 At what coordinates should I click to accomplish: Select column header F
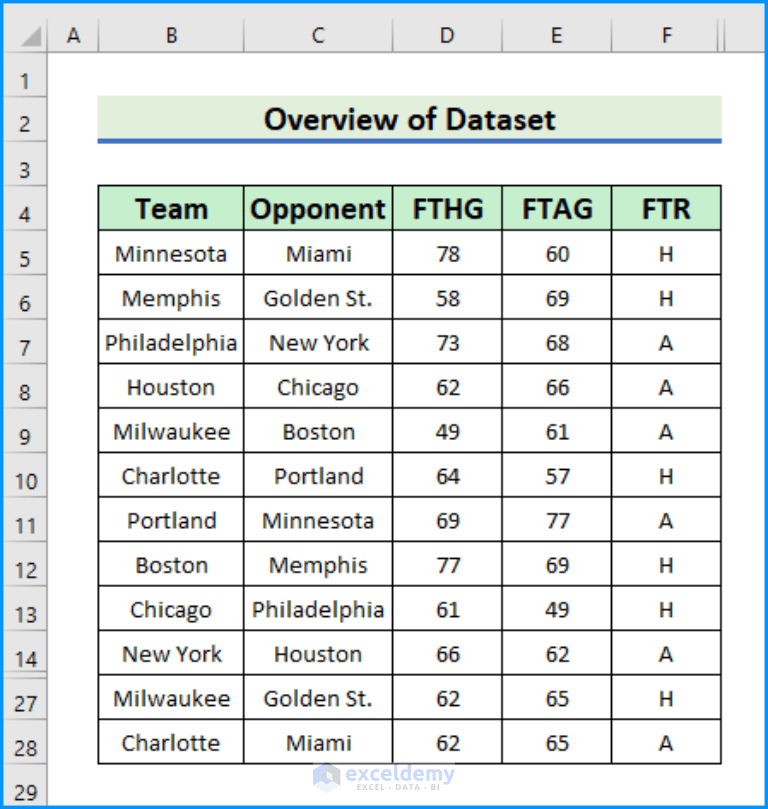coord(665,35)
